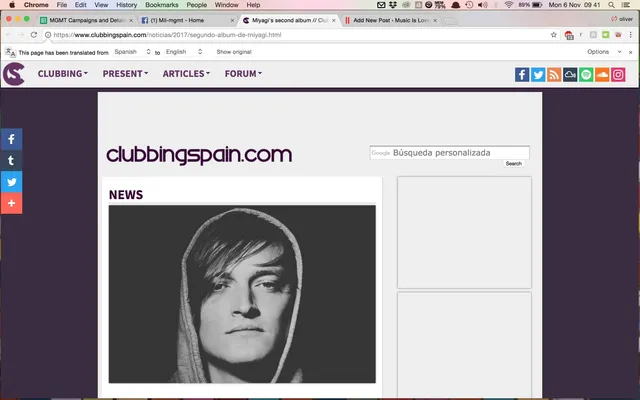Click the Search button under search box
This screenshot has width=640, height=400.
pos(513,163)
